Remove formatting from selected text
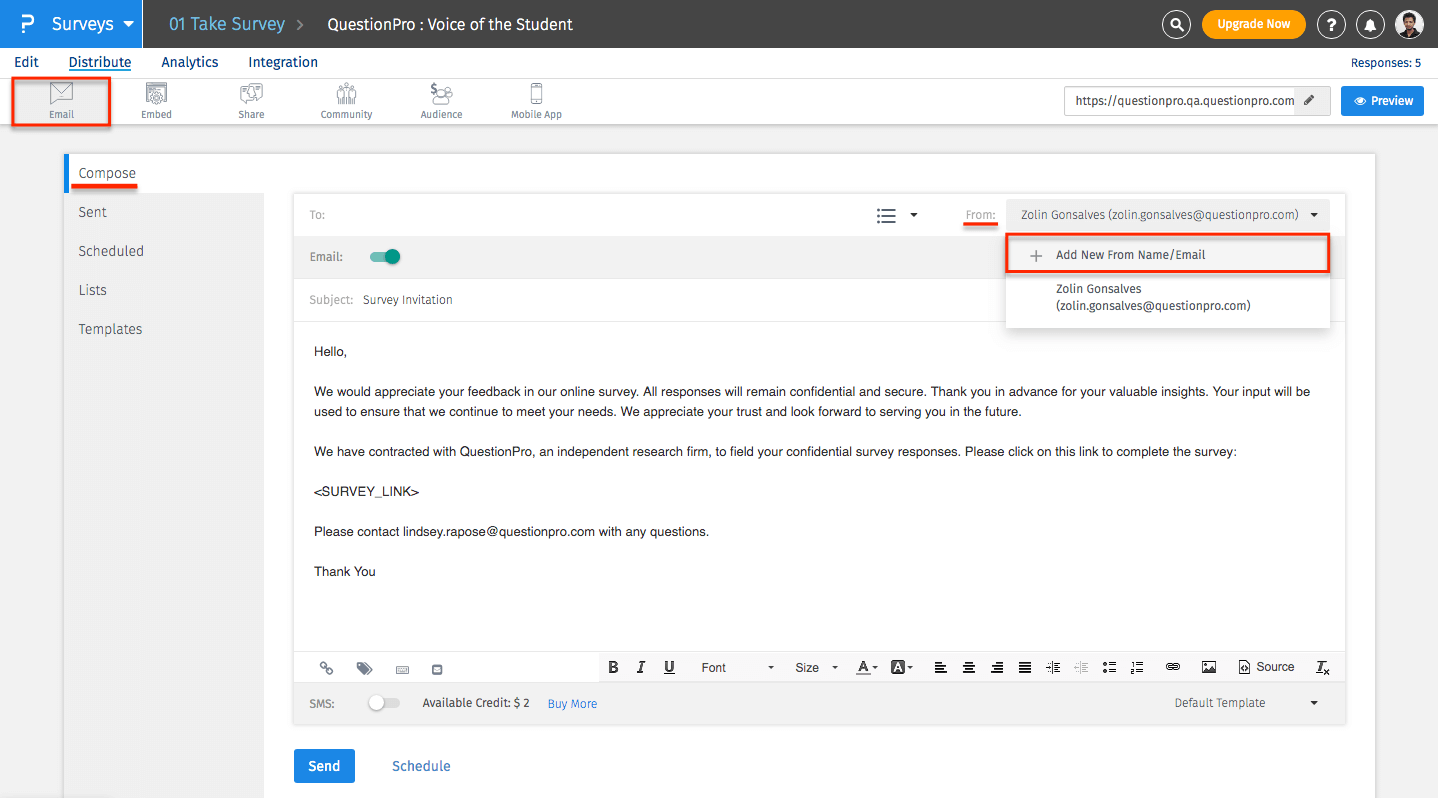The height and width of the screenshot is (798, 1438). 1323,668
